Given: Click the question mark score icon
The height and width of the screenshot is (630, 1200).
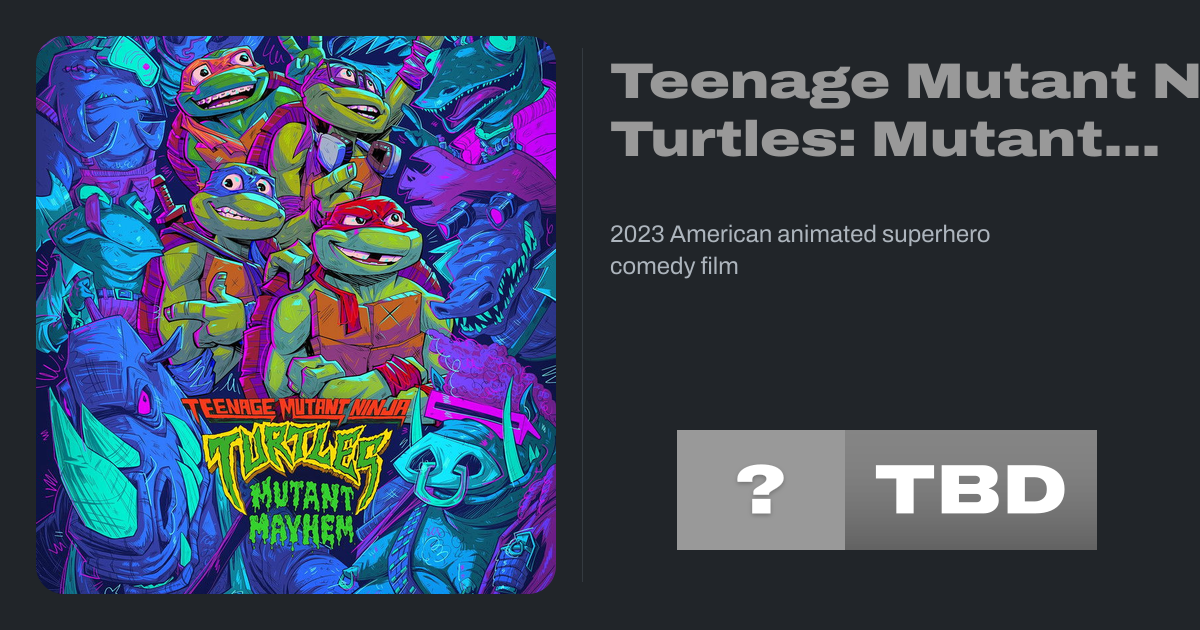Looking at the screenshot, I should pos(760,490).
